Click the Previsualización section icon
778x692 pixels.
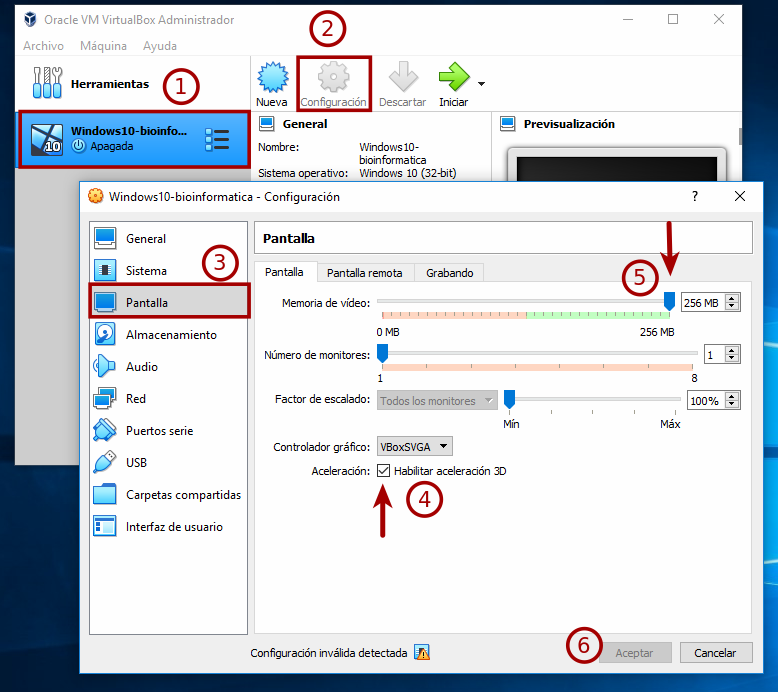coord(508,124)
